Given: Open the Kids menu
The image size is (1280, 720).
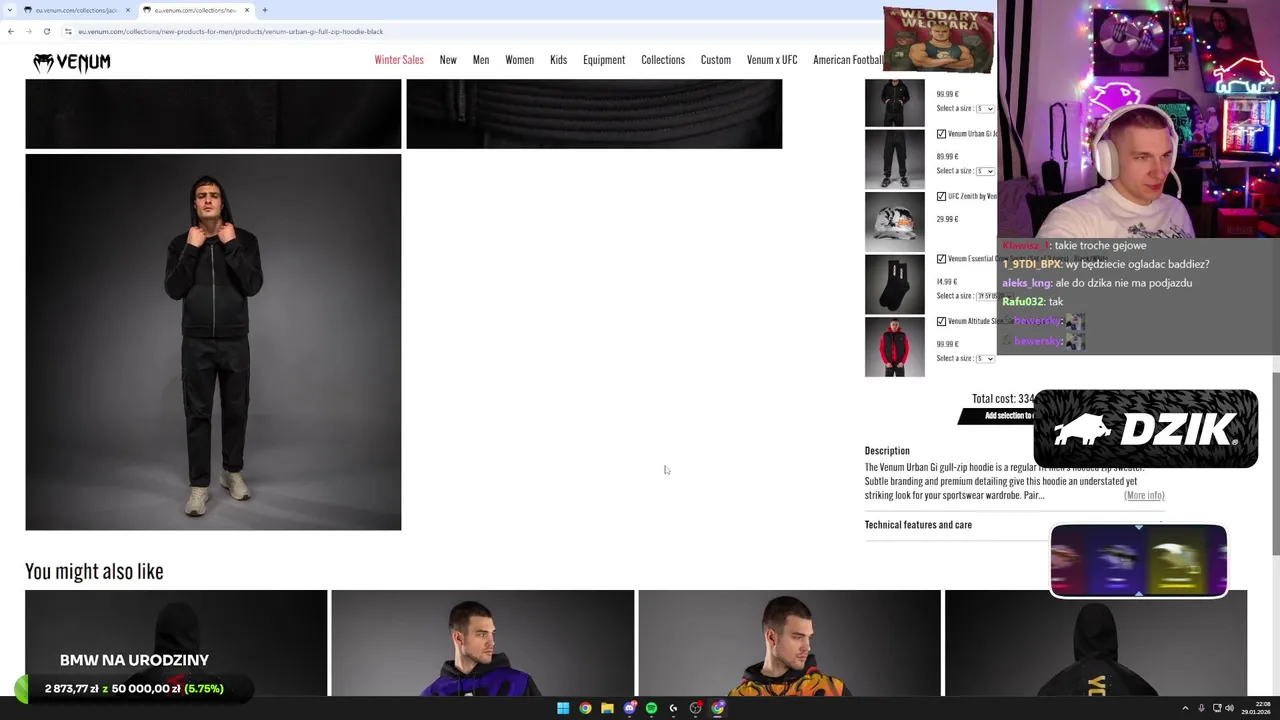Looking at the screenshot, I should tap(558, 60).
